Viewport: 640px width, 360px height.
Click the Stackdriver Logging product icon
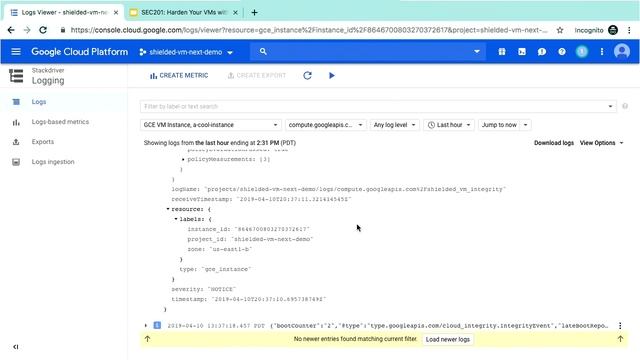[16, 76]
